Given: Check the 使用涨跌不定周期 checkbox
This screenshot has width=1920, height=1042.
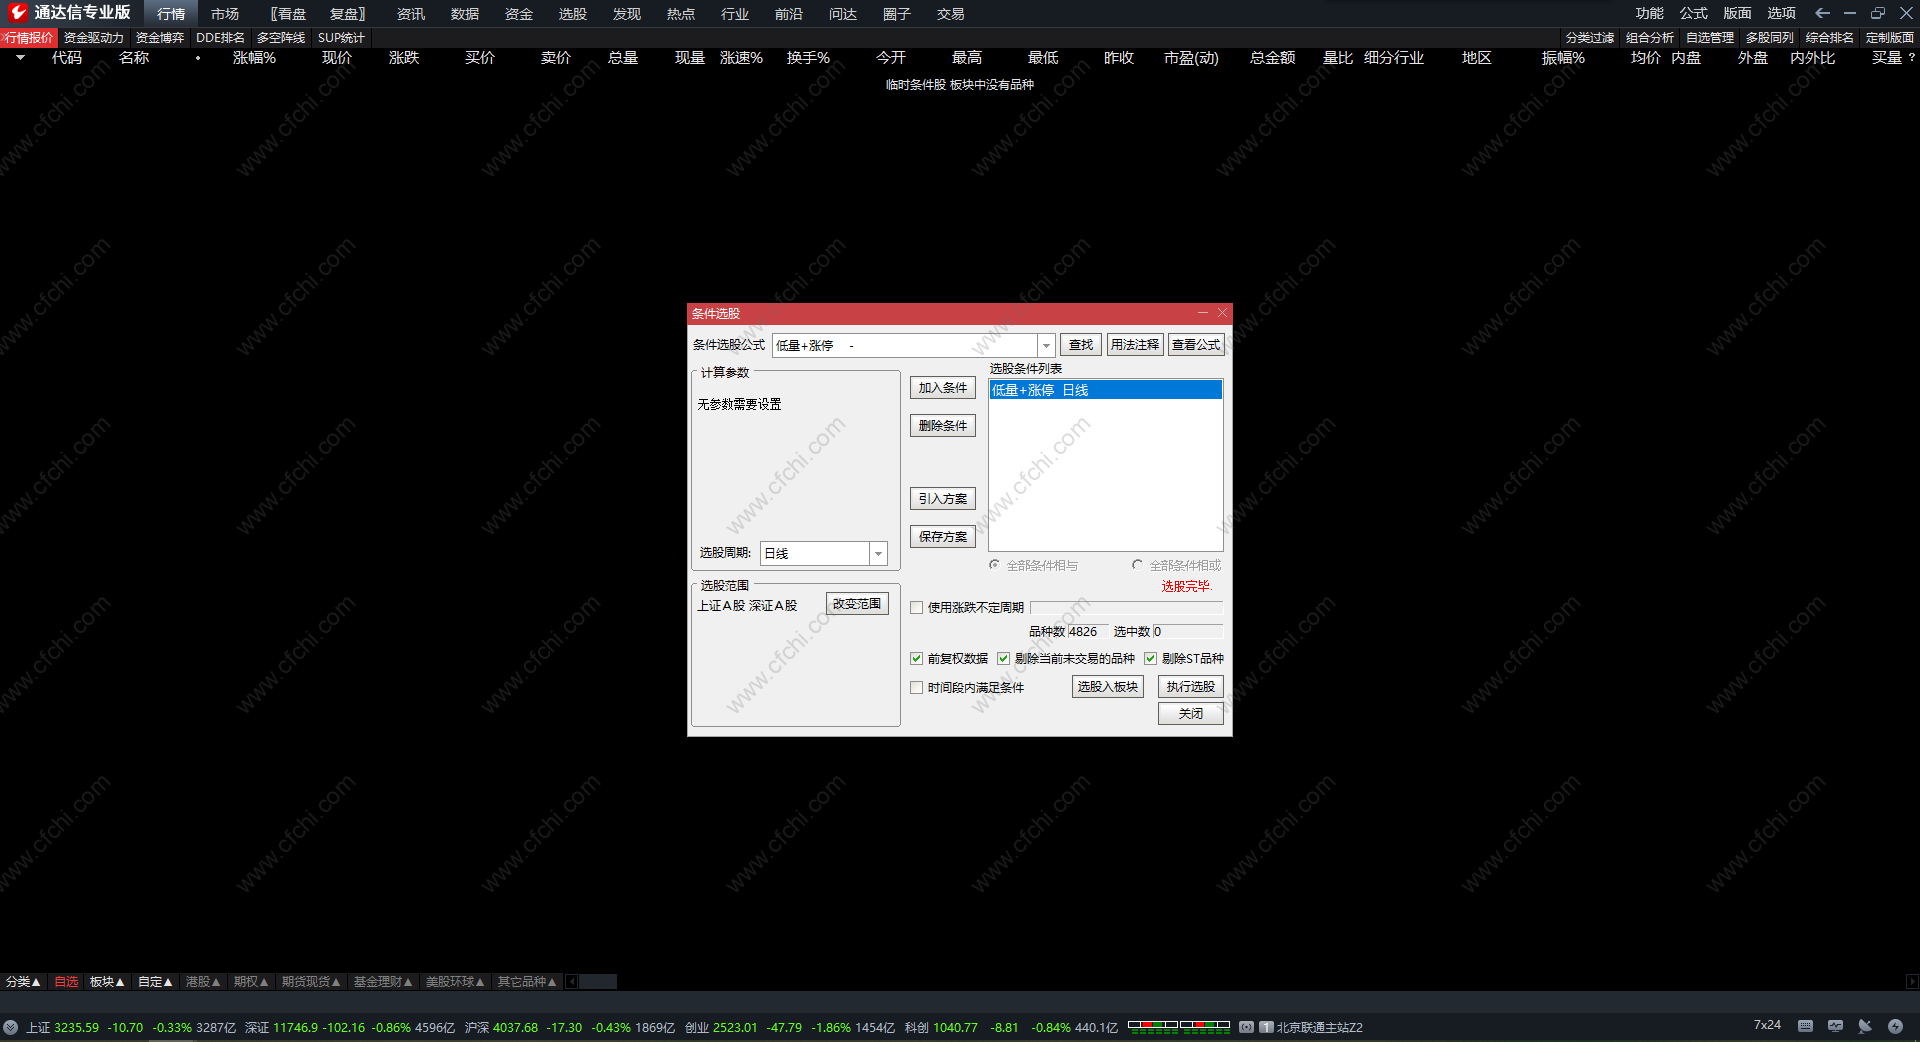Looking at the screenshot, I should [917, 607].
